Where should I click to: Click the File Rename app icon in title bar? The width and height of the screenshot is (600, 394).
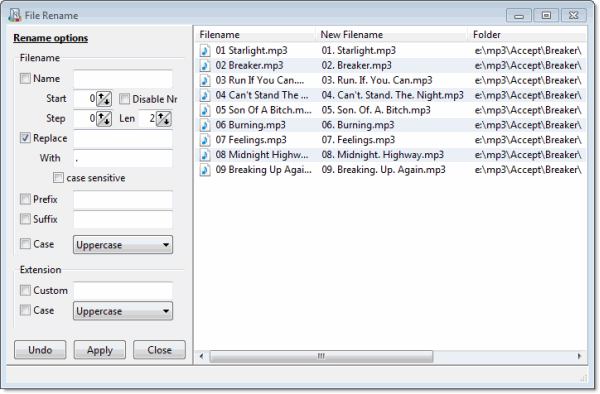15,15
